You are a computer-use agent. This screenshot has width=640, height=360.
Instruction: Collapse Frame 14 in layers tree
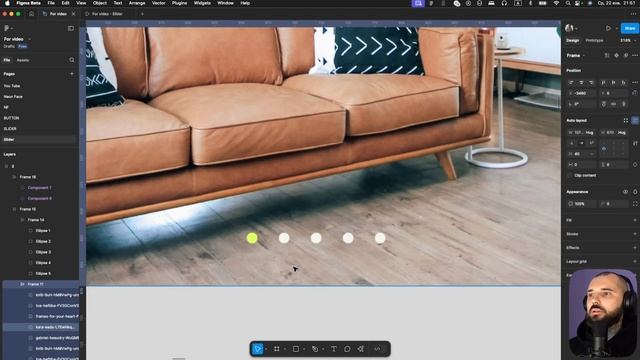point(22,220)
